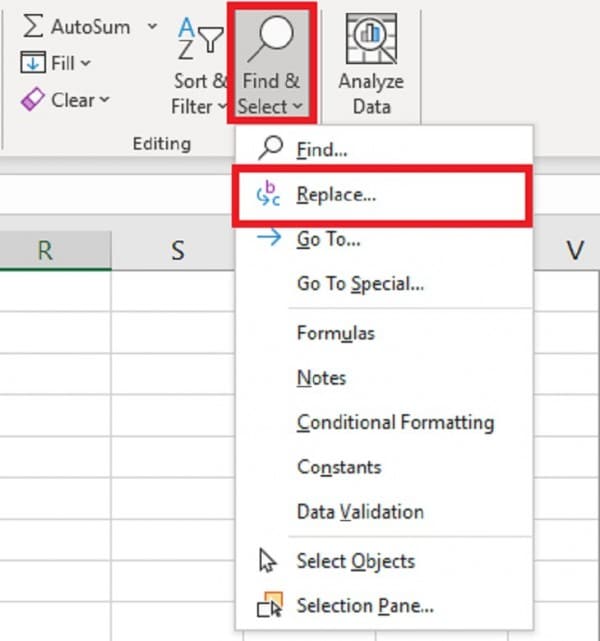Image resolution: width=600 pixels, height=641 pixels.
Task: Choose Find... from the menu
Action: 384,149
